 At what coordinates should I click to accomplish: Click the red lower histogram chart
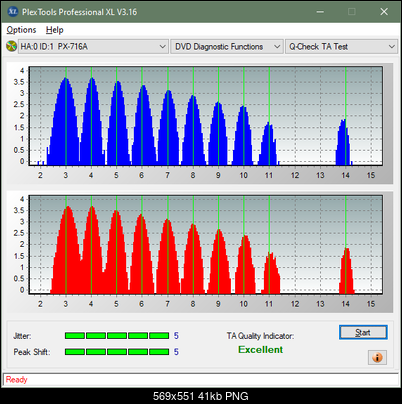click(x=206, y=244)
